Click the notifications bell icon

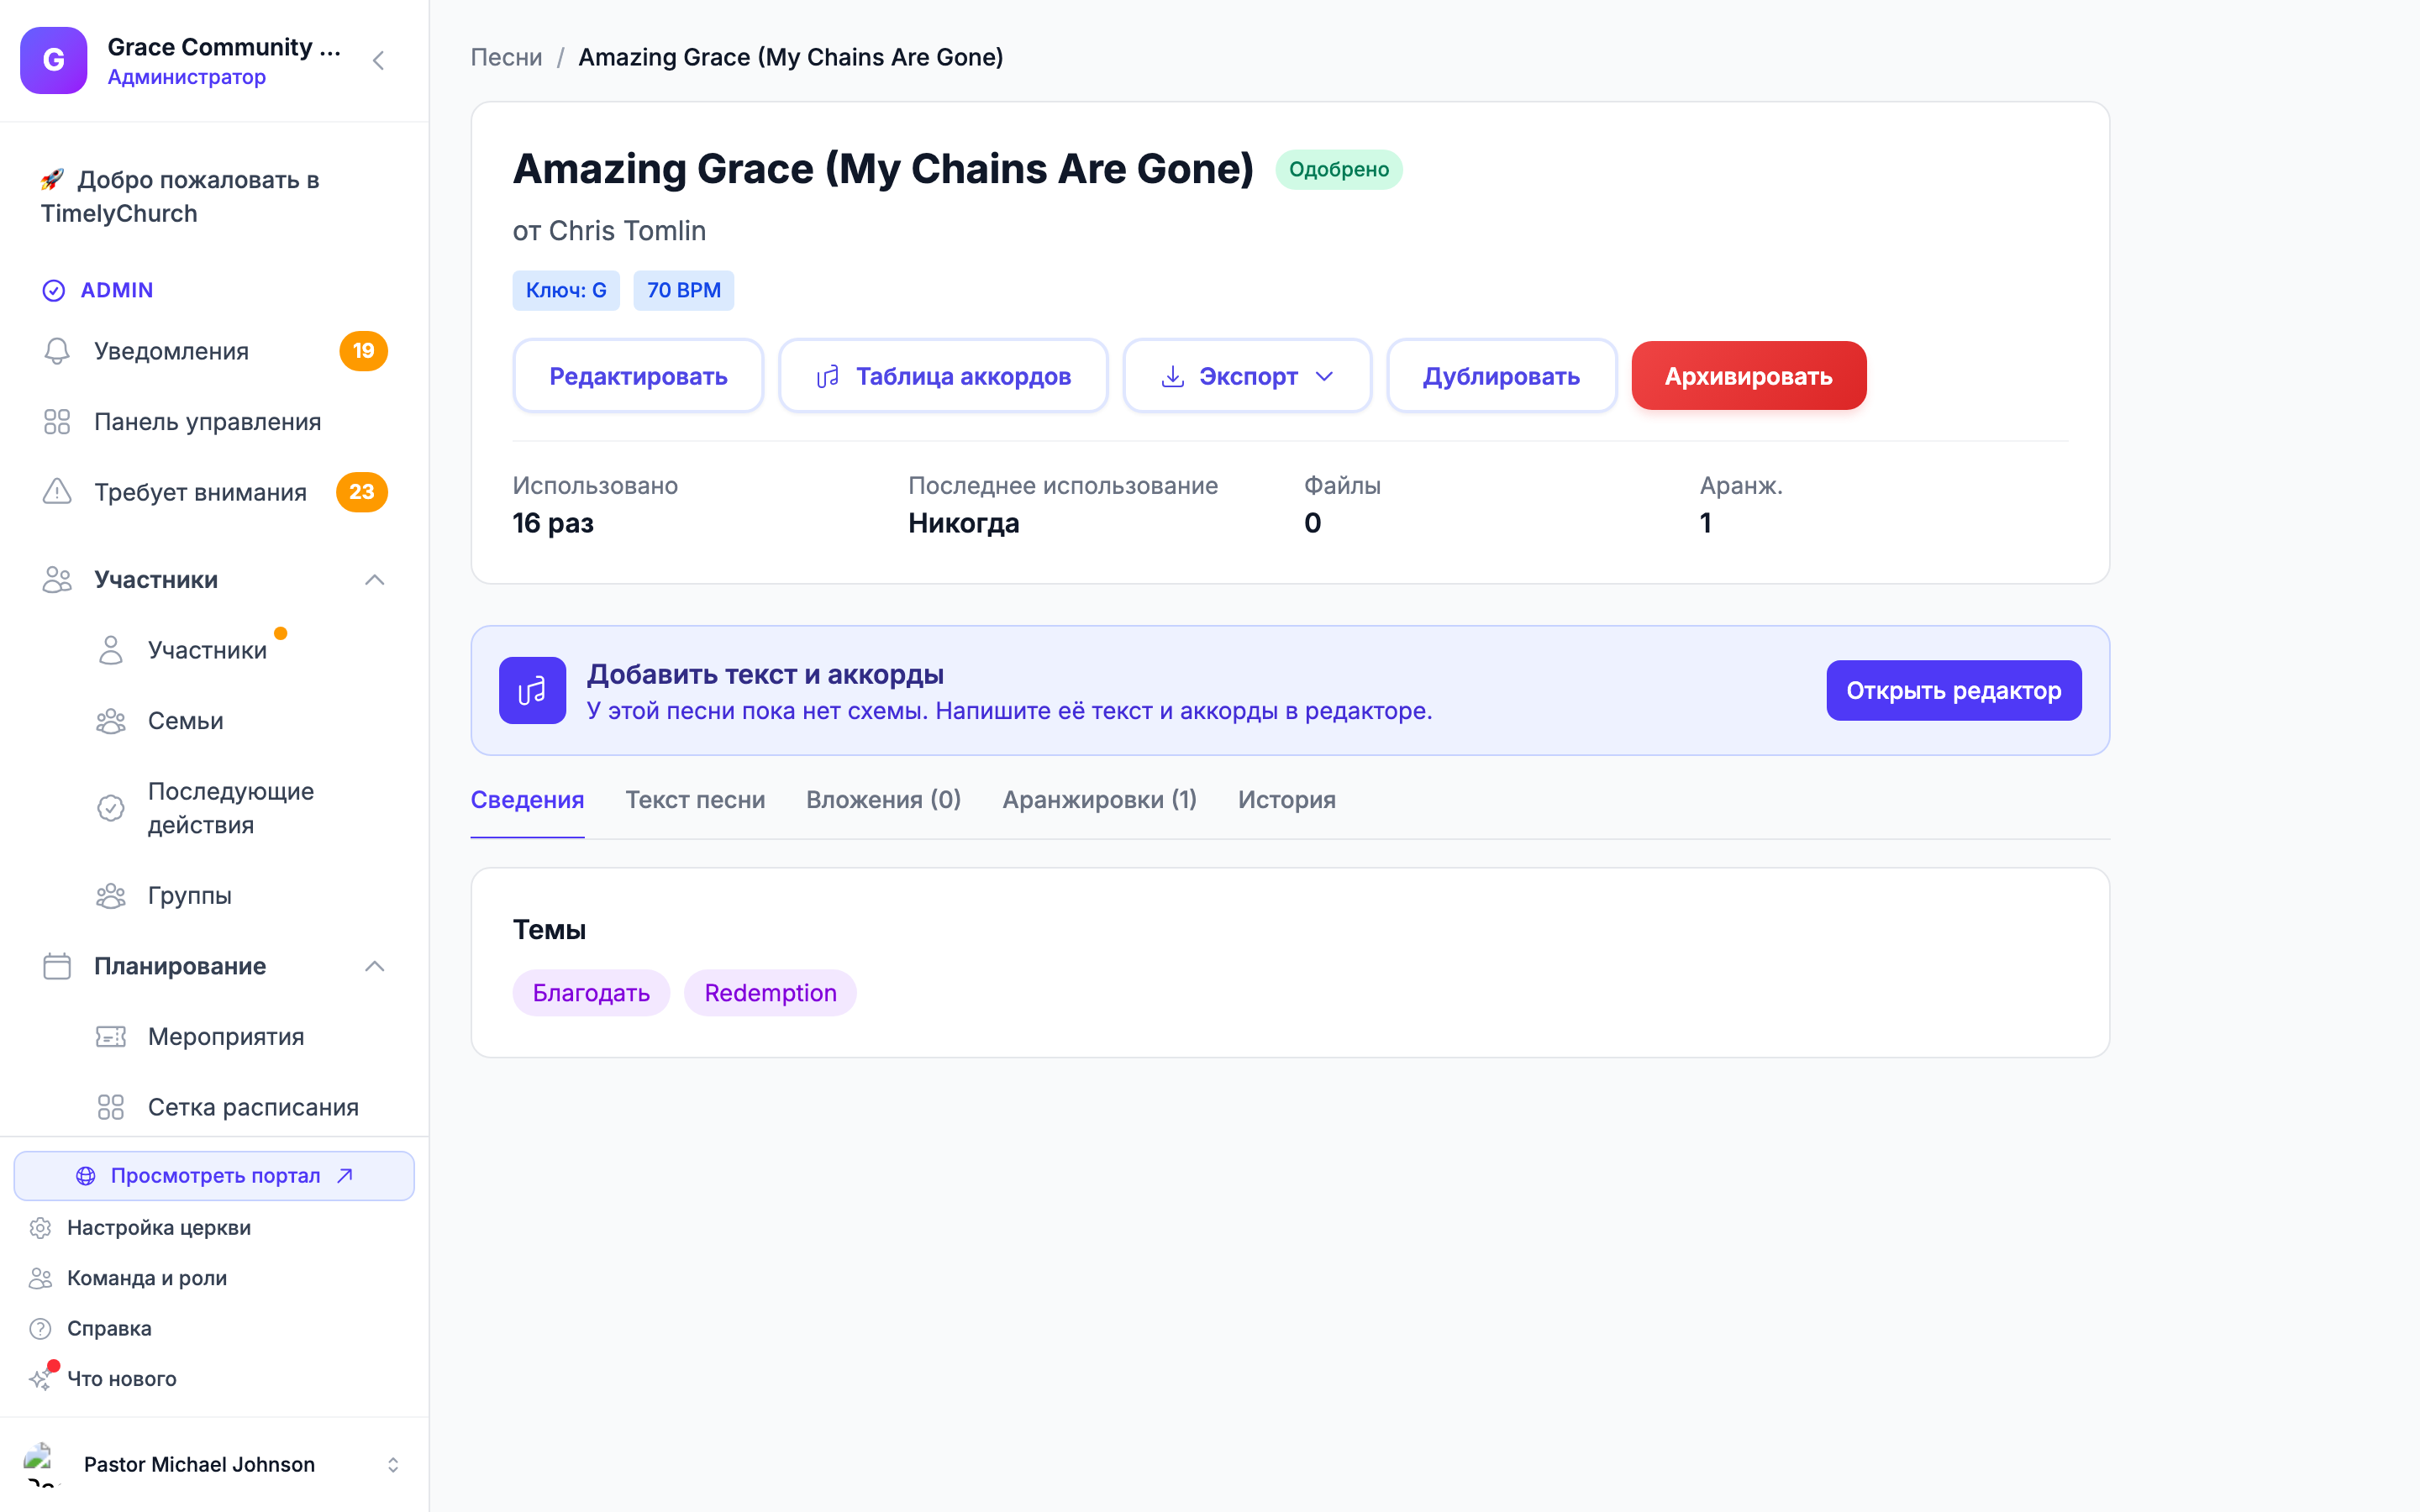(x=57, y=351)
